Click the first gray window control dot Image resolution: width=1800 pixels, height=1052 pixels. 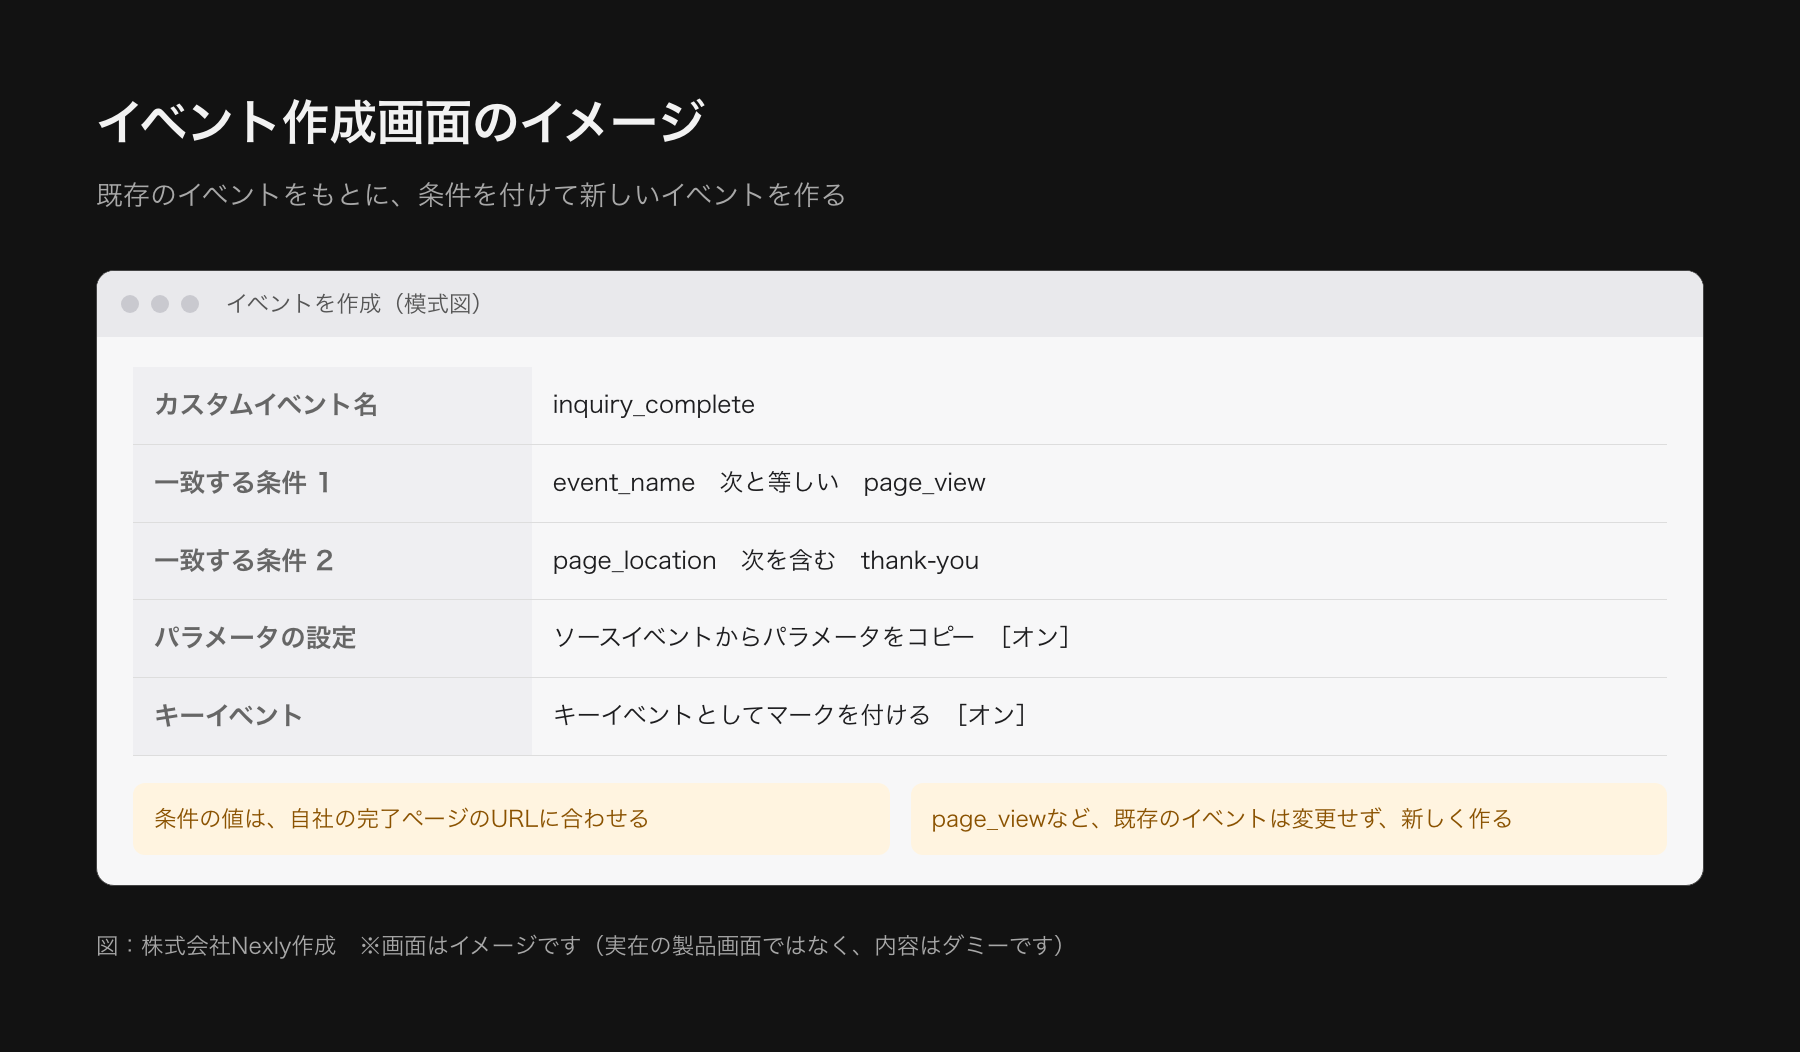click(130, 304)
